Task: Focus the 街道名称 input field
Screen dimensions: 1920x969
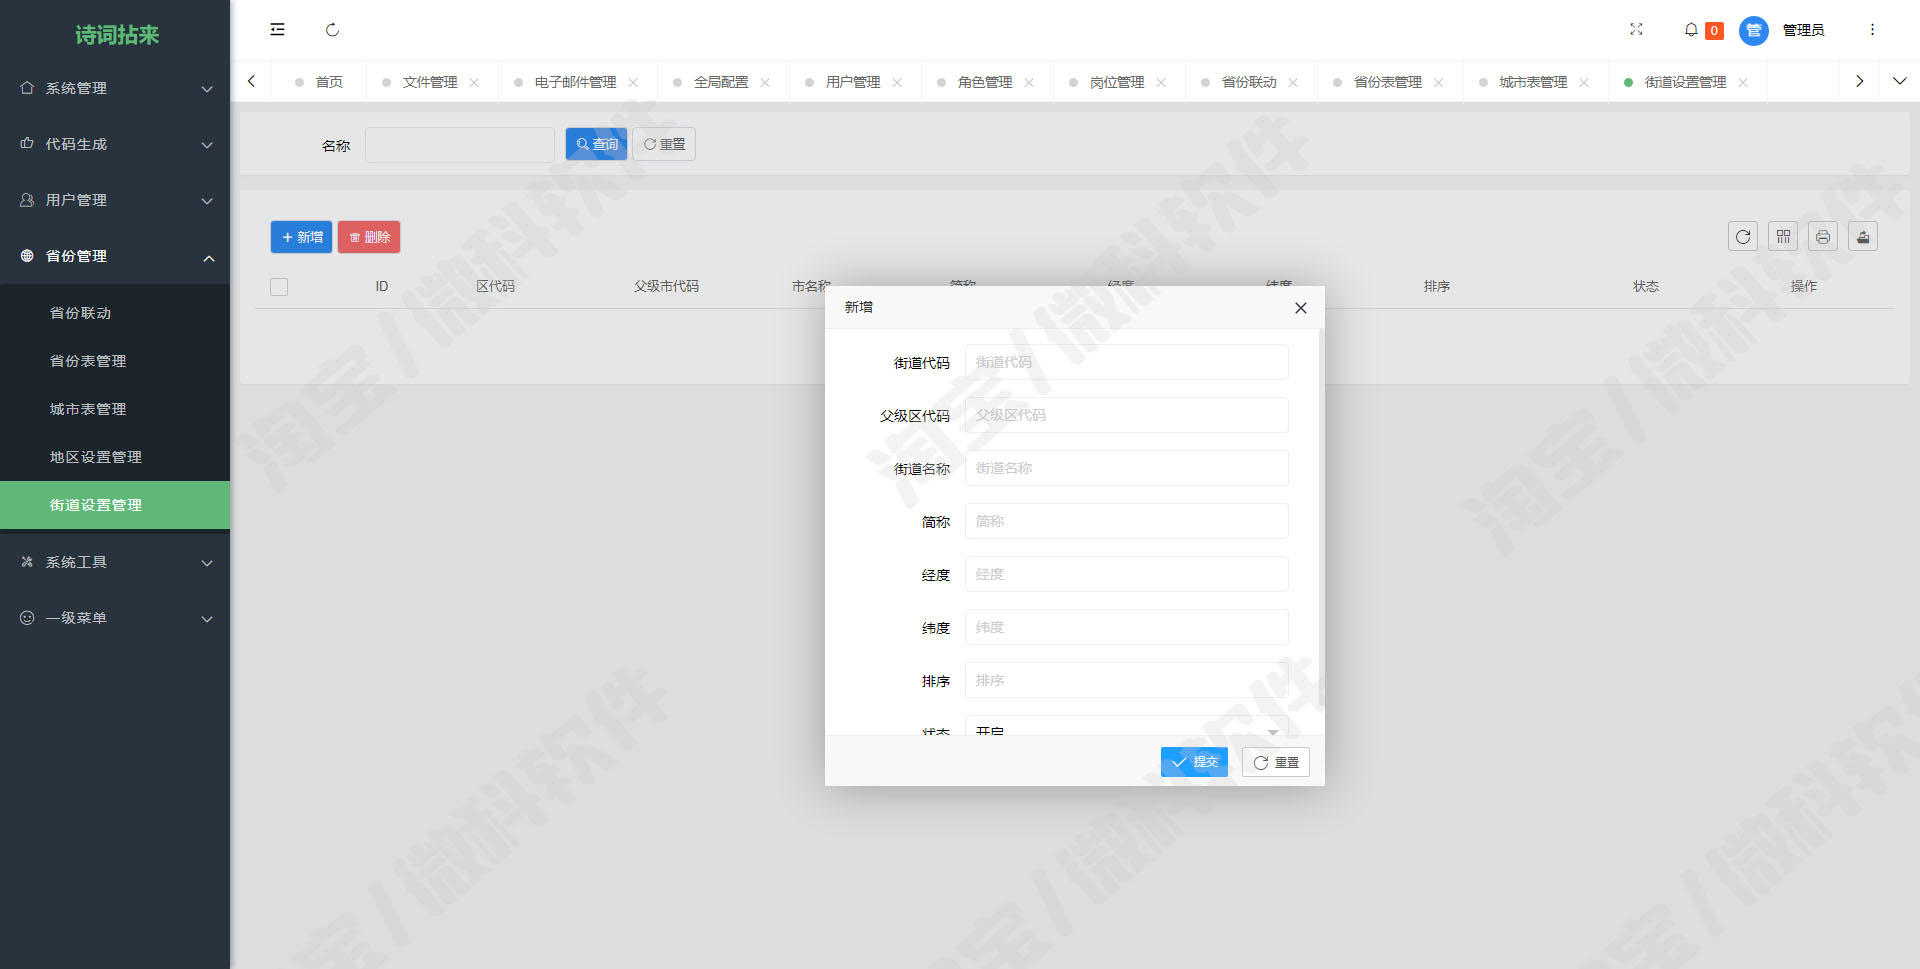Action: 1127,468
